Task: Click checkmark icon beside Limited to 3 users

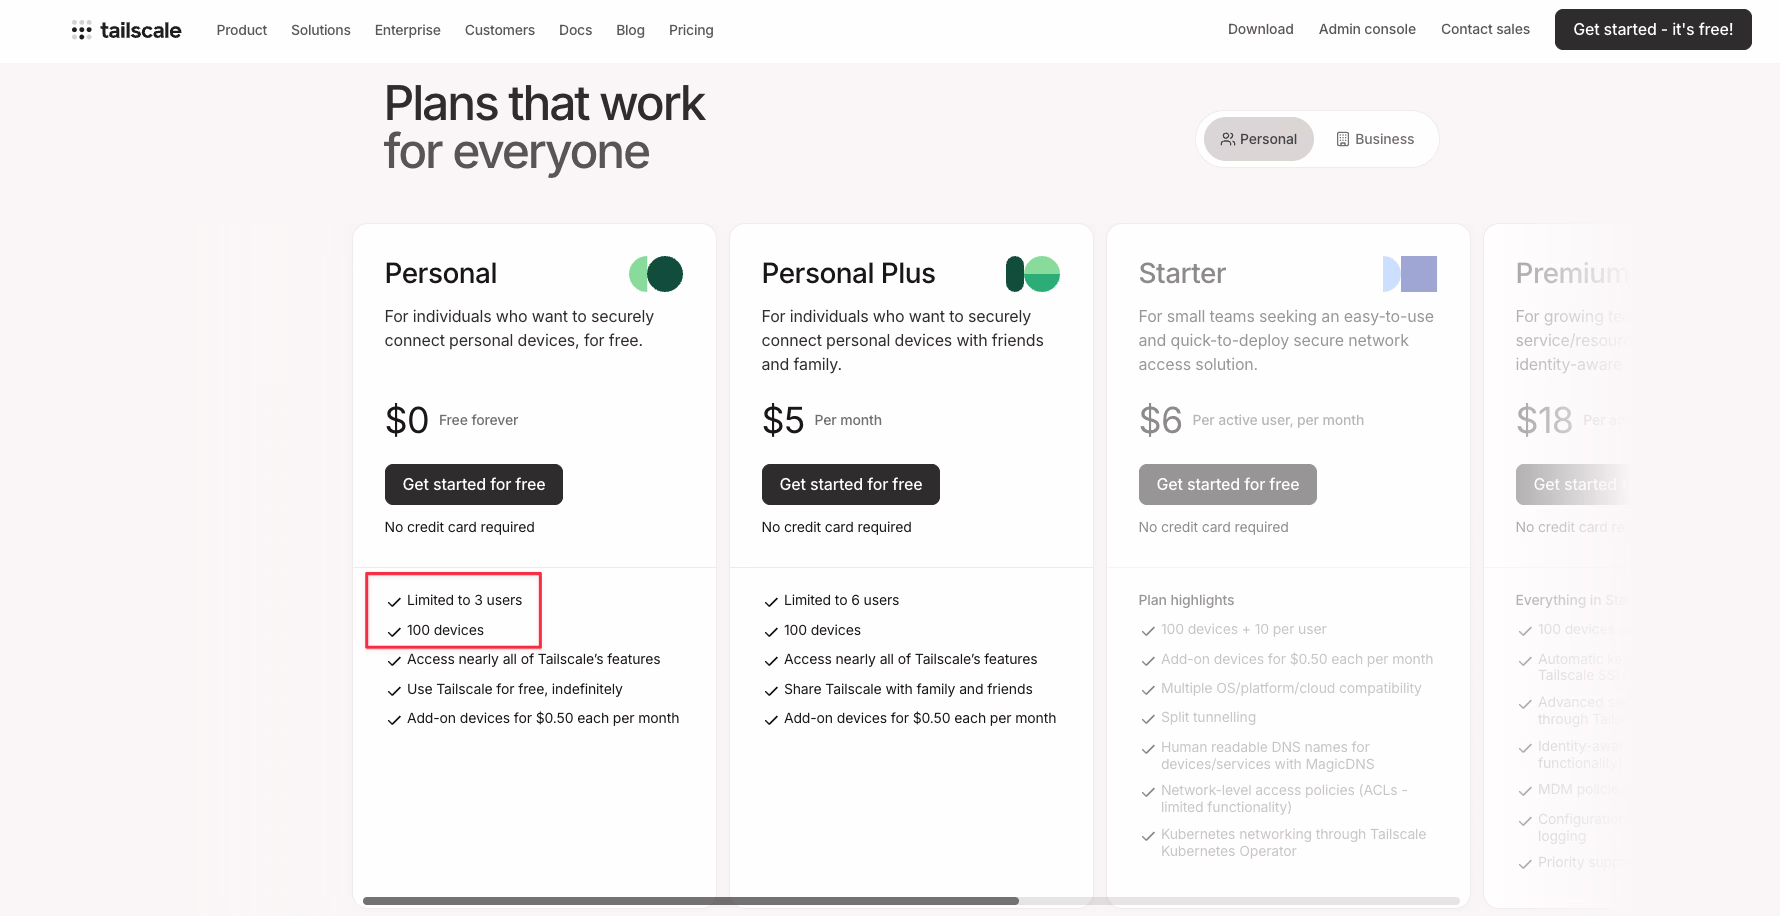Action: pyautogui.click(x=394, y=602)
